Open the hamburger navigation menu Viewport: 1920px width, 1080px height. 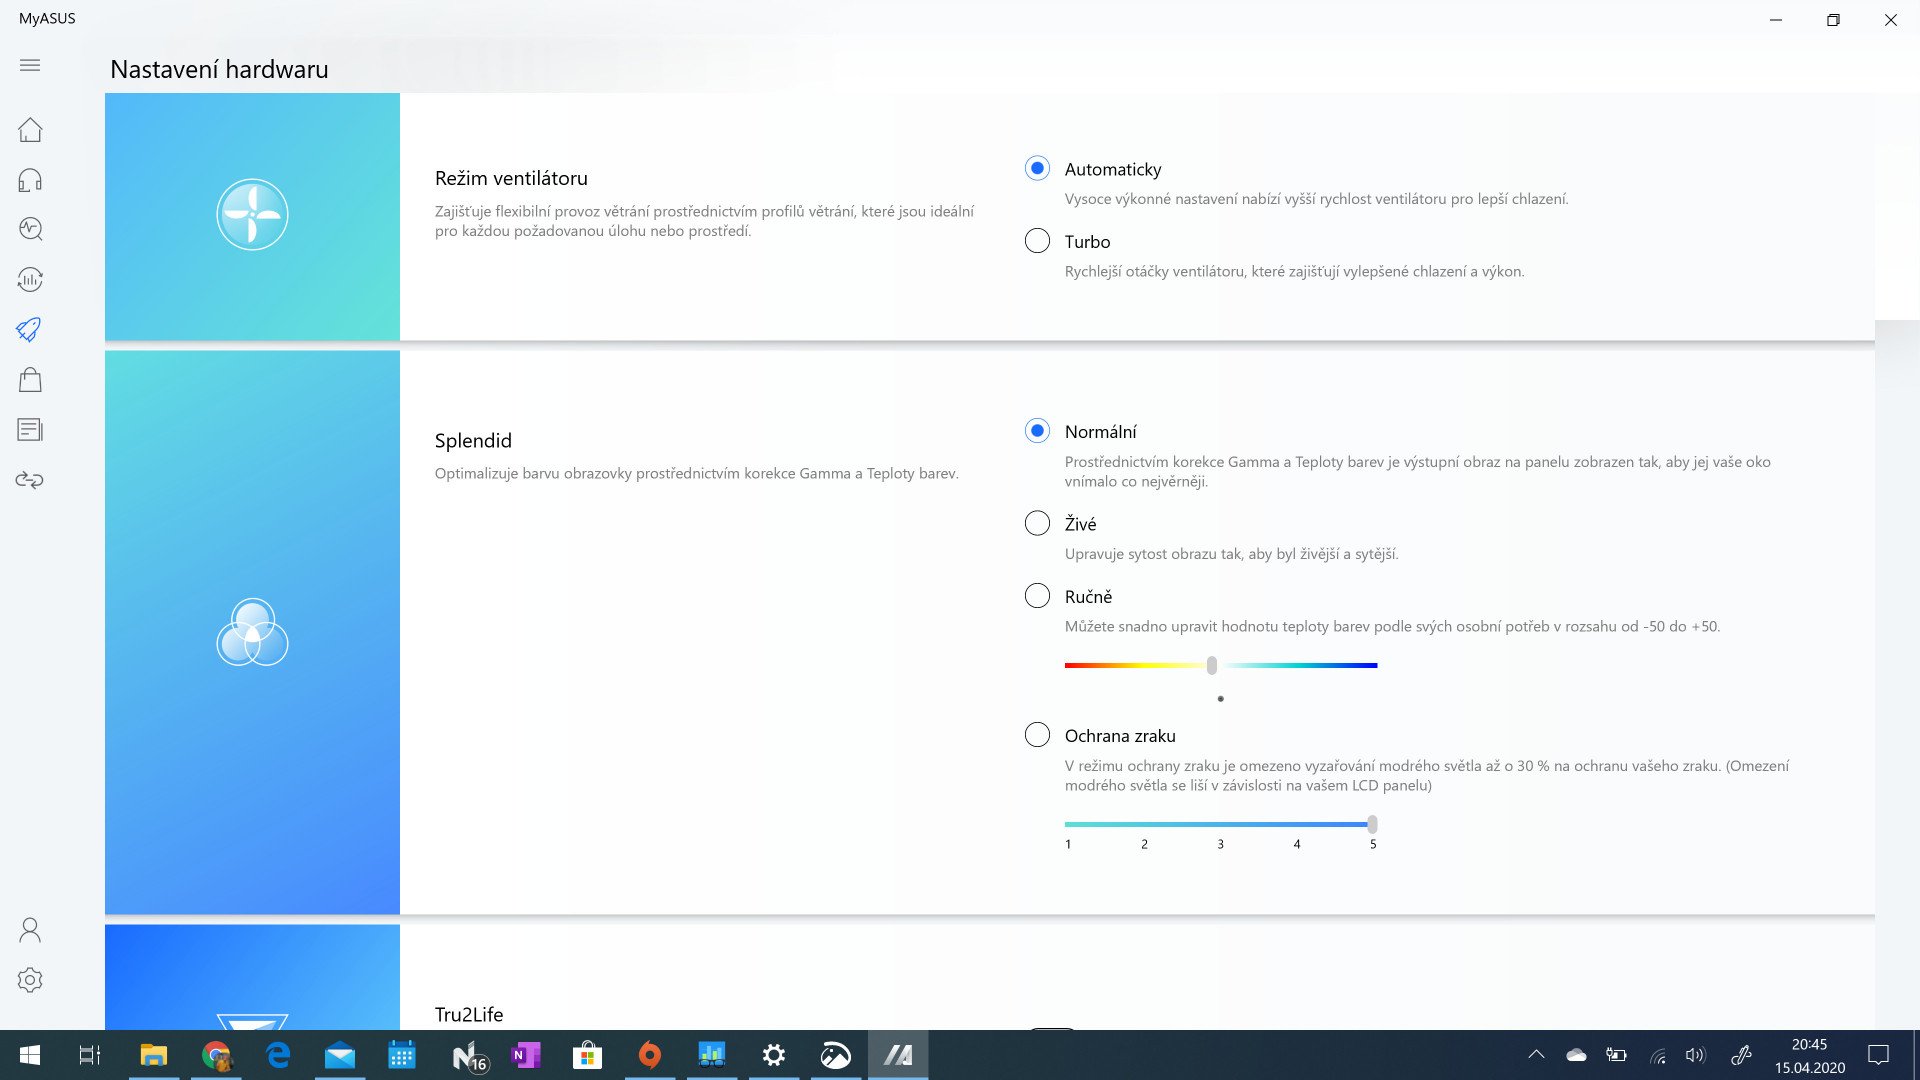(x=30, y=65)
